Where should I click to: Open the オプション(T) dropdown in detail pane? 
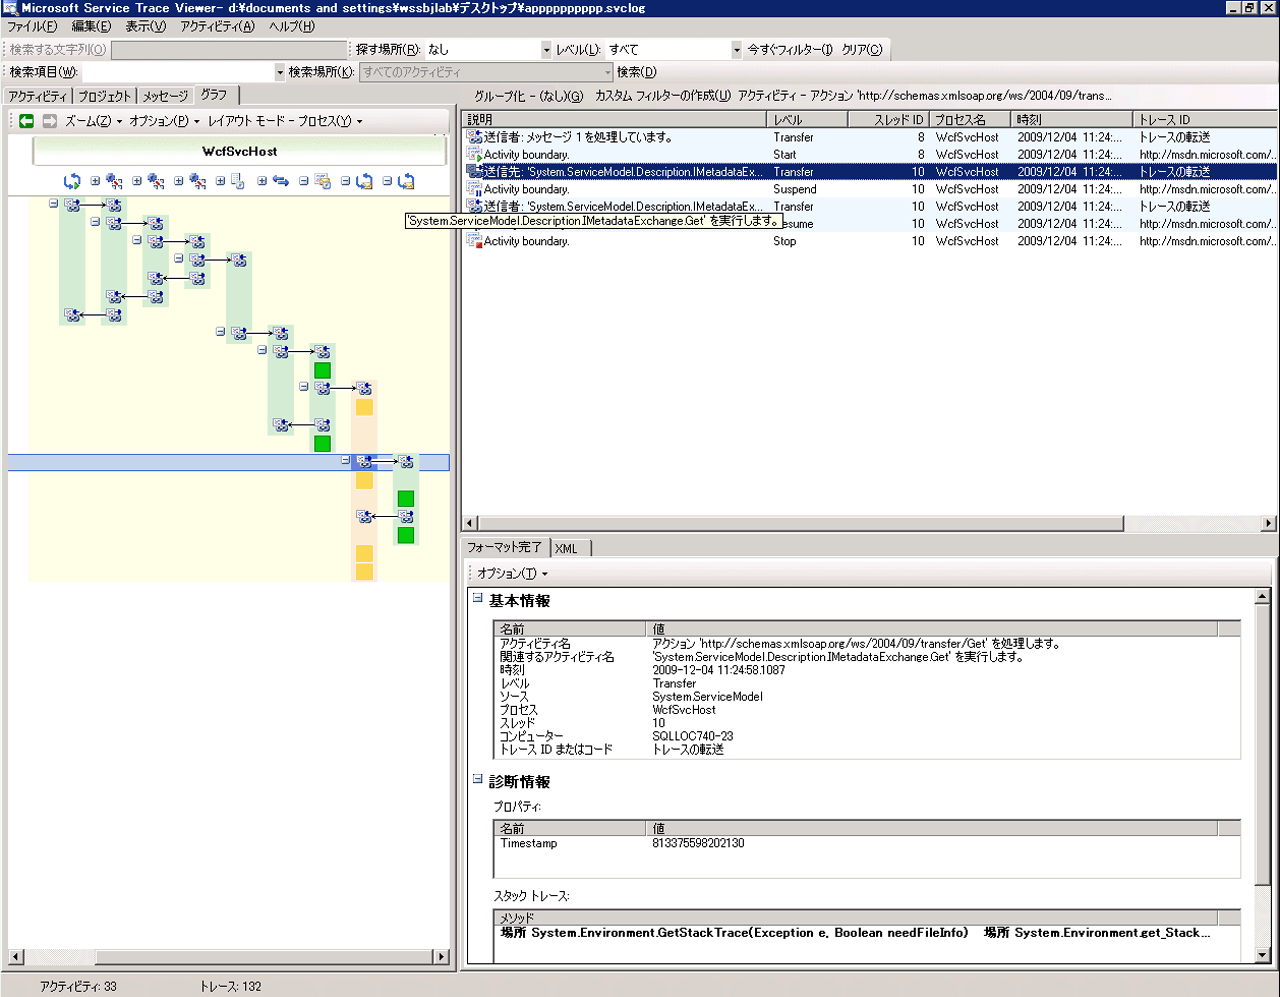[512, 574]
